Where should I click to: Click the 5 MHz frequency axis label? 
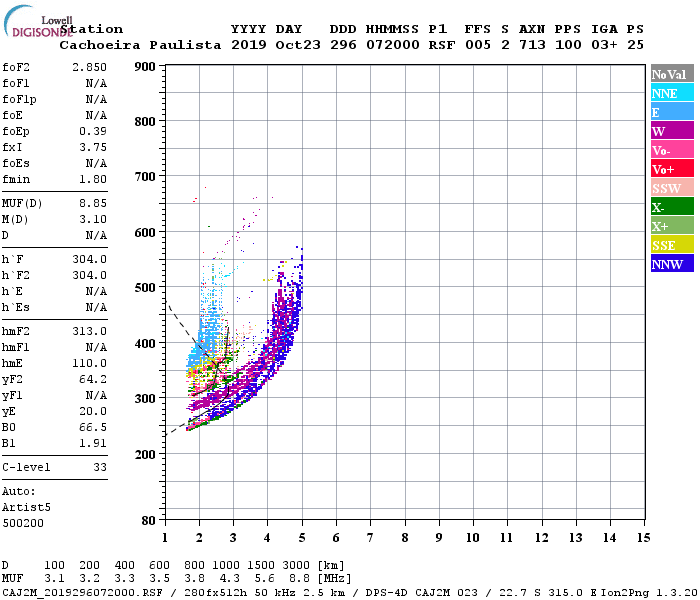(302, 538)
